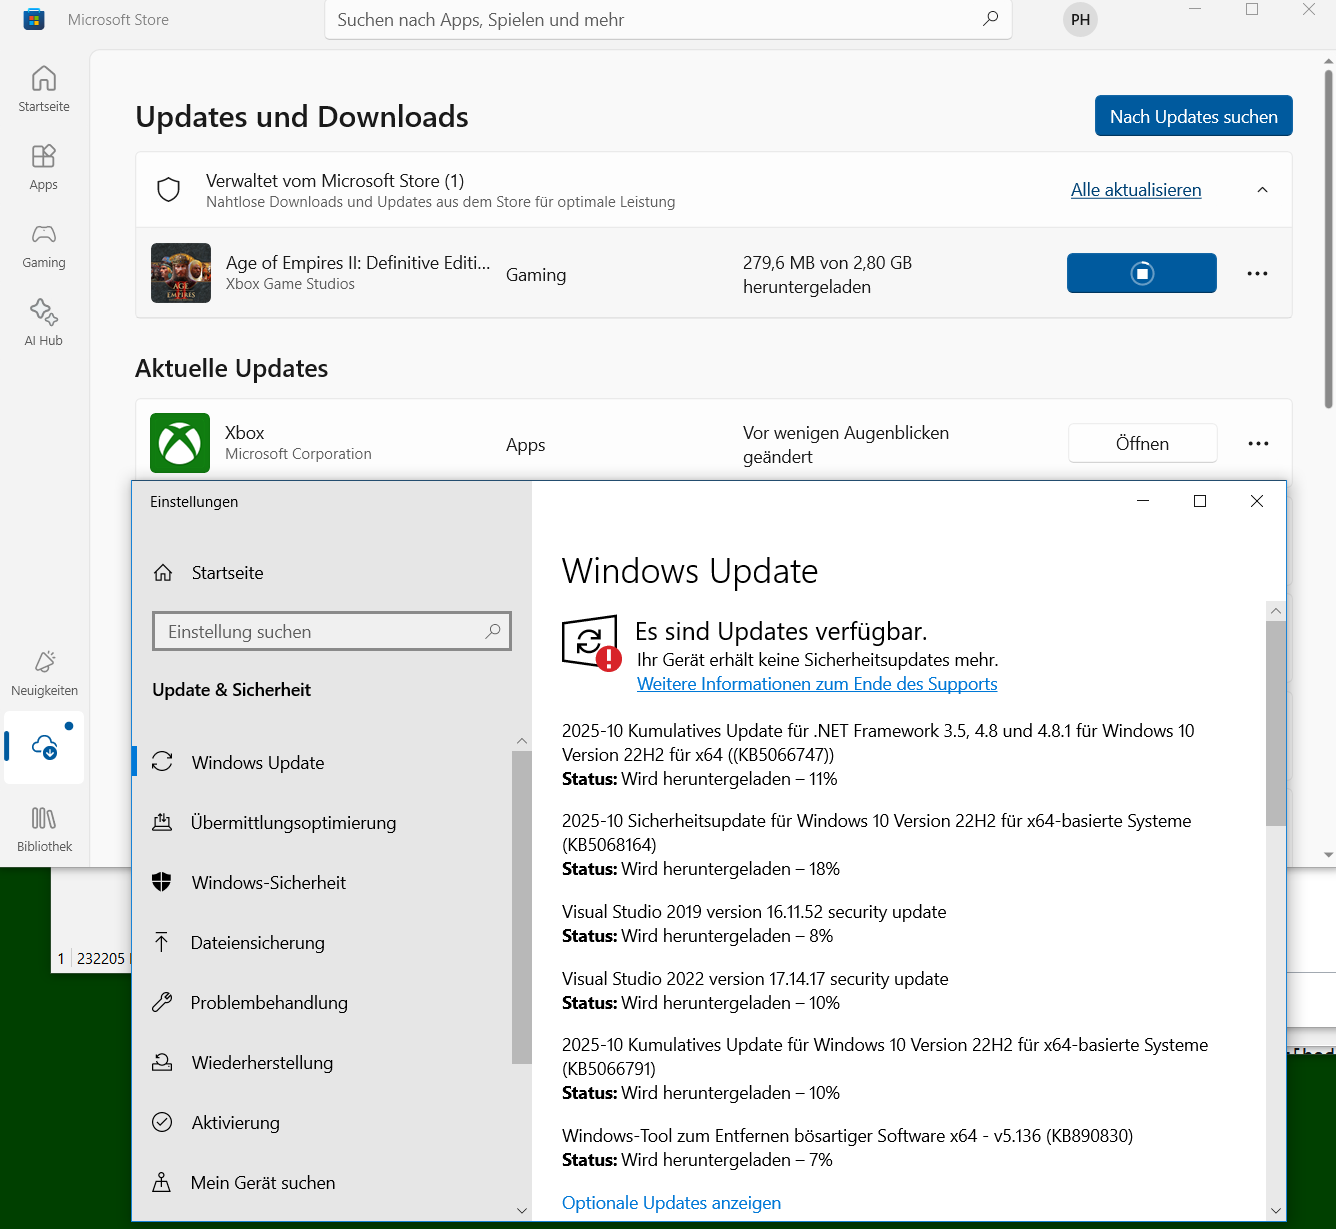Open the Xbox app via Öffnen

click(1142, 443)
